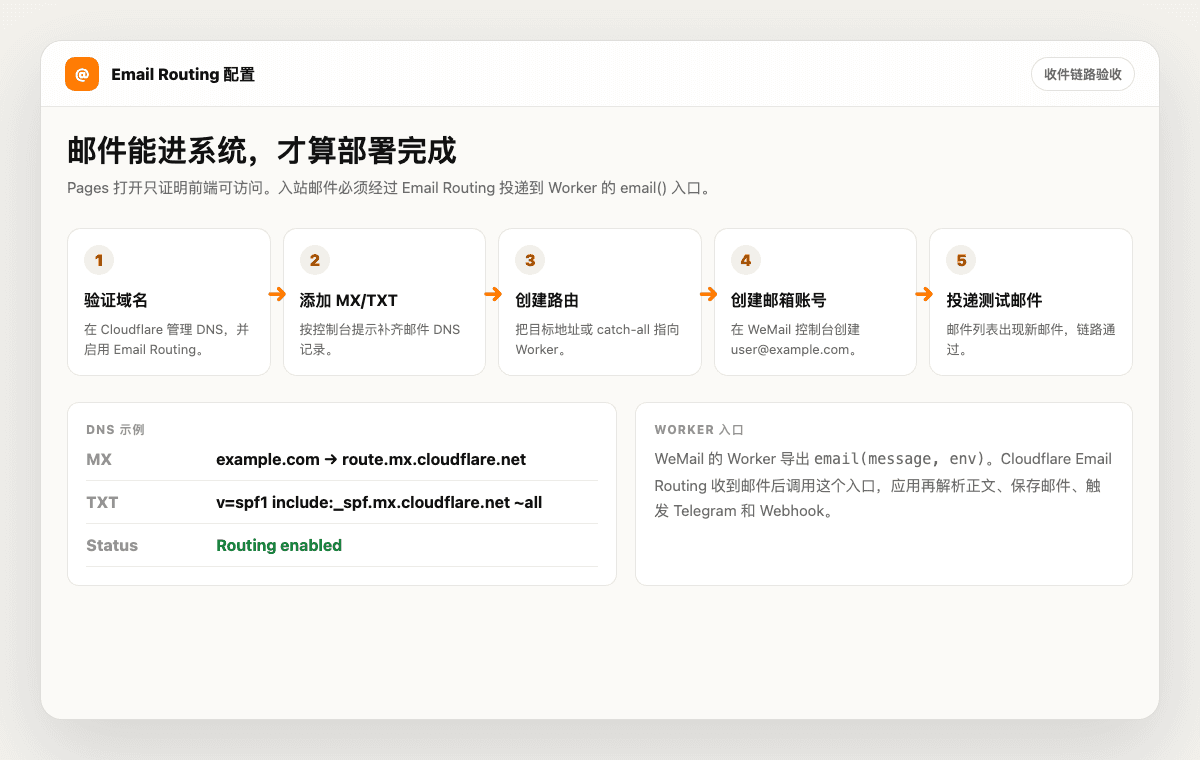
Task: Open step card 验证域名
Action: pos(169,302)
